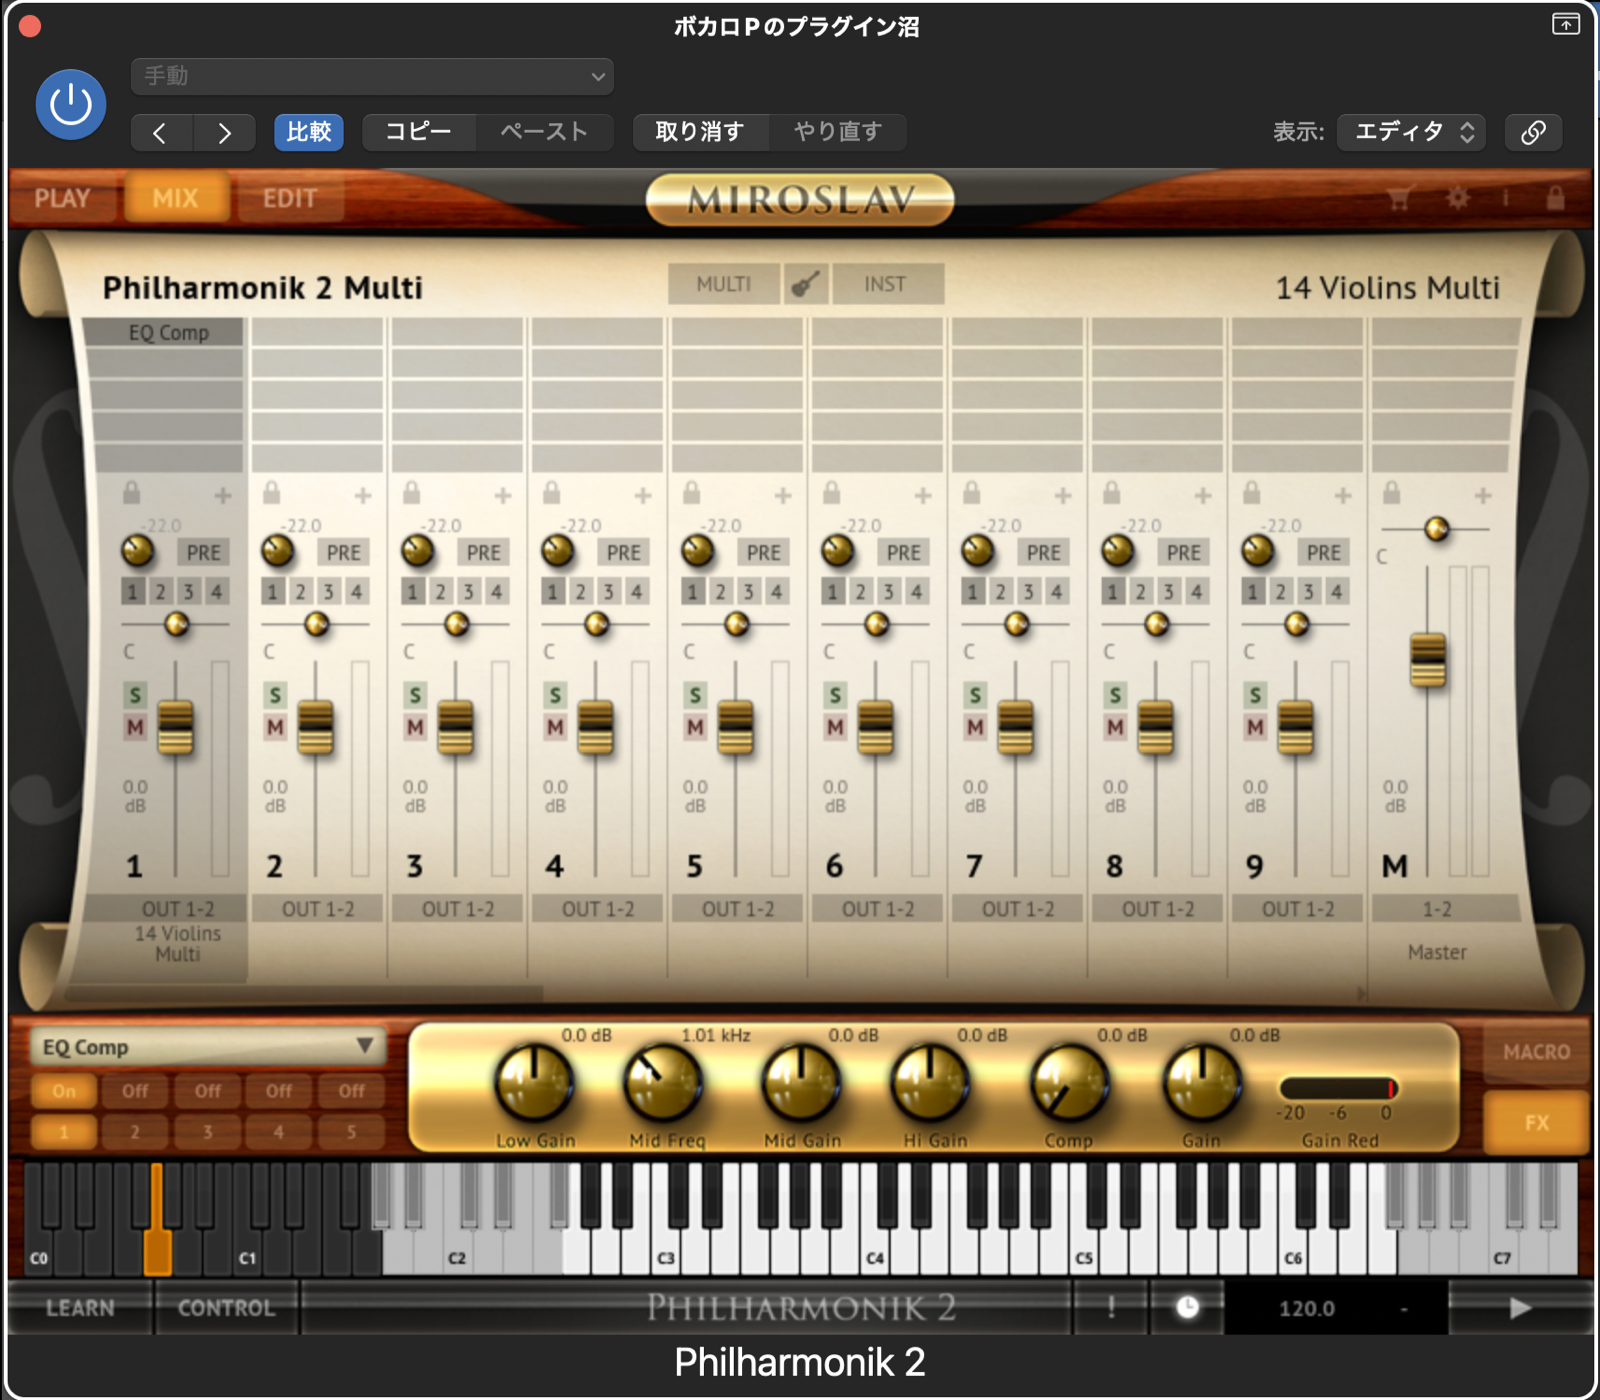Viewport: 1600px width, 1400px height.
Task: Open channel 2 OUT 1-2 output selector
Action: pyautogui.click(x=317, y=909)
